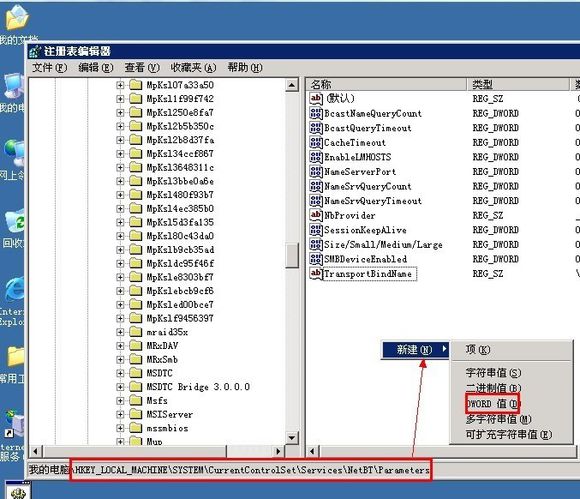Expand the MpKslf9456397 tree node
580x499 pixels.
click(x=120, y=318)
